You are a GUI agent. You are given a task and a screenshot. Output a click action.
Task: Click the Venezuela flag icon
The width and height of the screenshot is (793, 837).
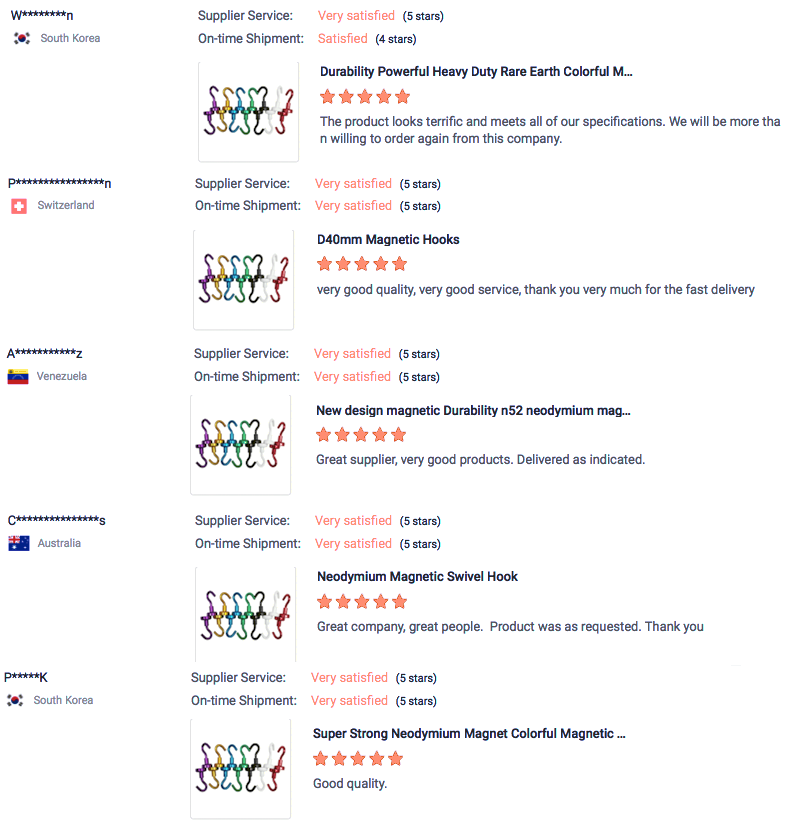(x=18, y=377)
